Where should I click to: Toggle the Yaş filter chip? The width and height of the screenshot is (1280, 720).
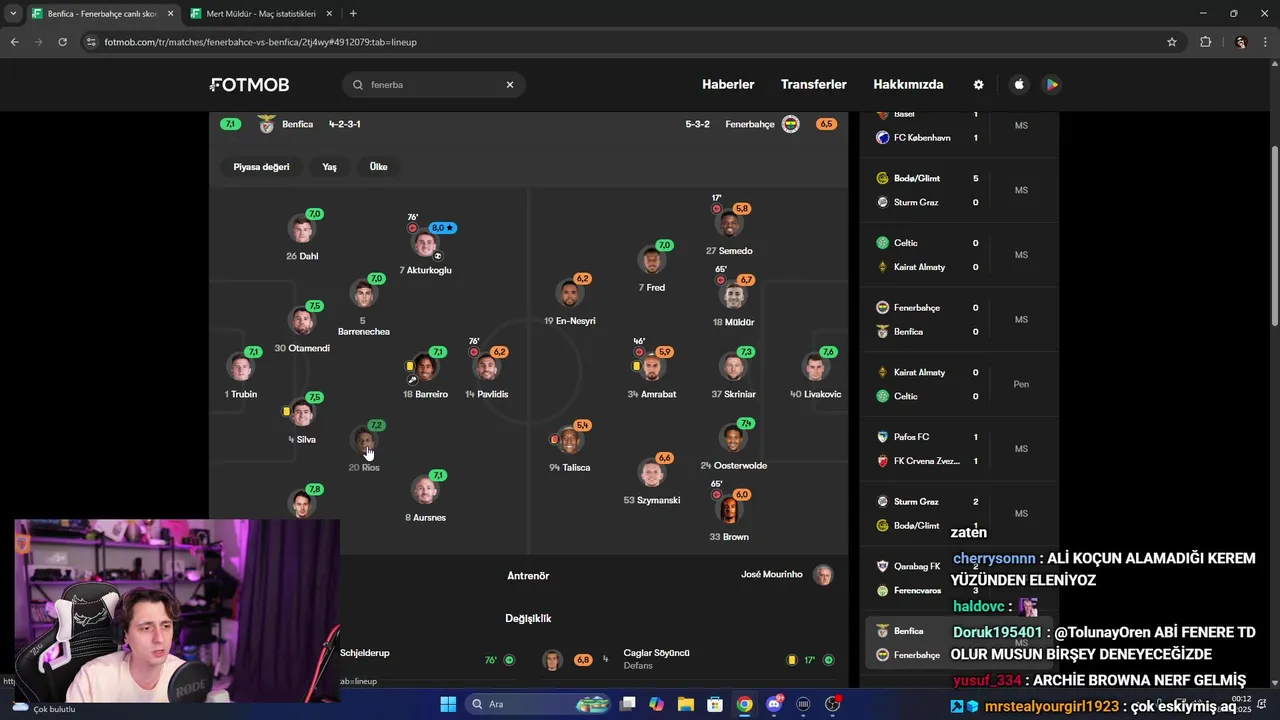(x=329, y=167)
